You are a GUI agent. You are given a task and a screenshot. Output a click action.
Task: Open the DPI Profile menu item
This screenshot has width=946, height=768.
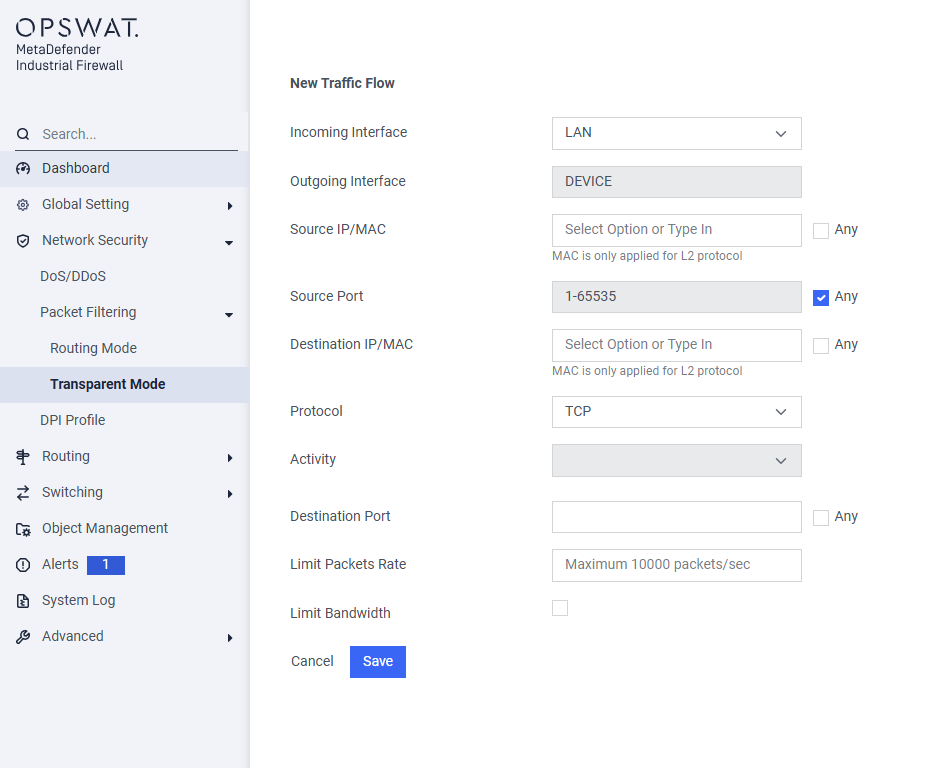72,420
